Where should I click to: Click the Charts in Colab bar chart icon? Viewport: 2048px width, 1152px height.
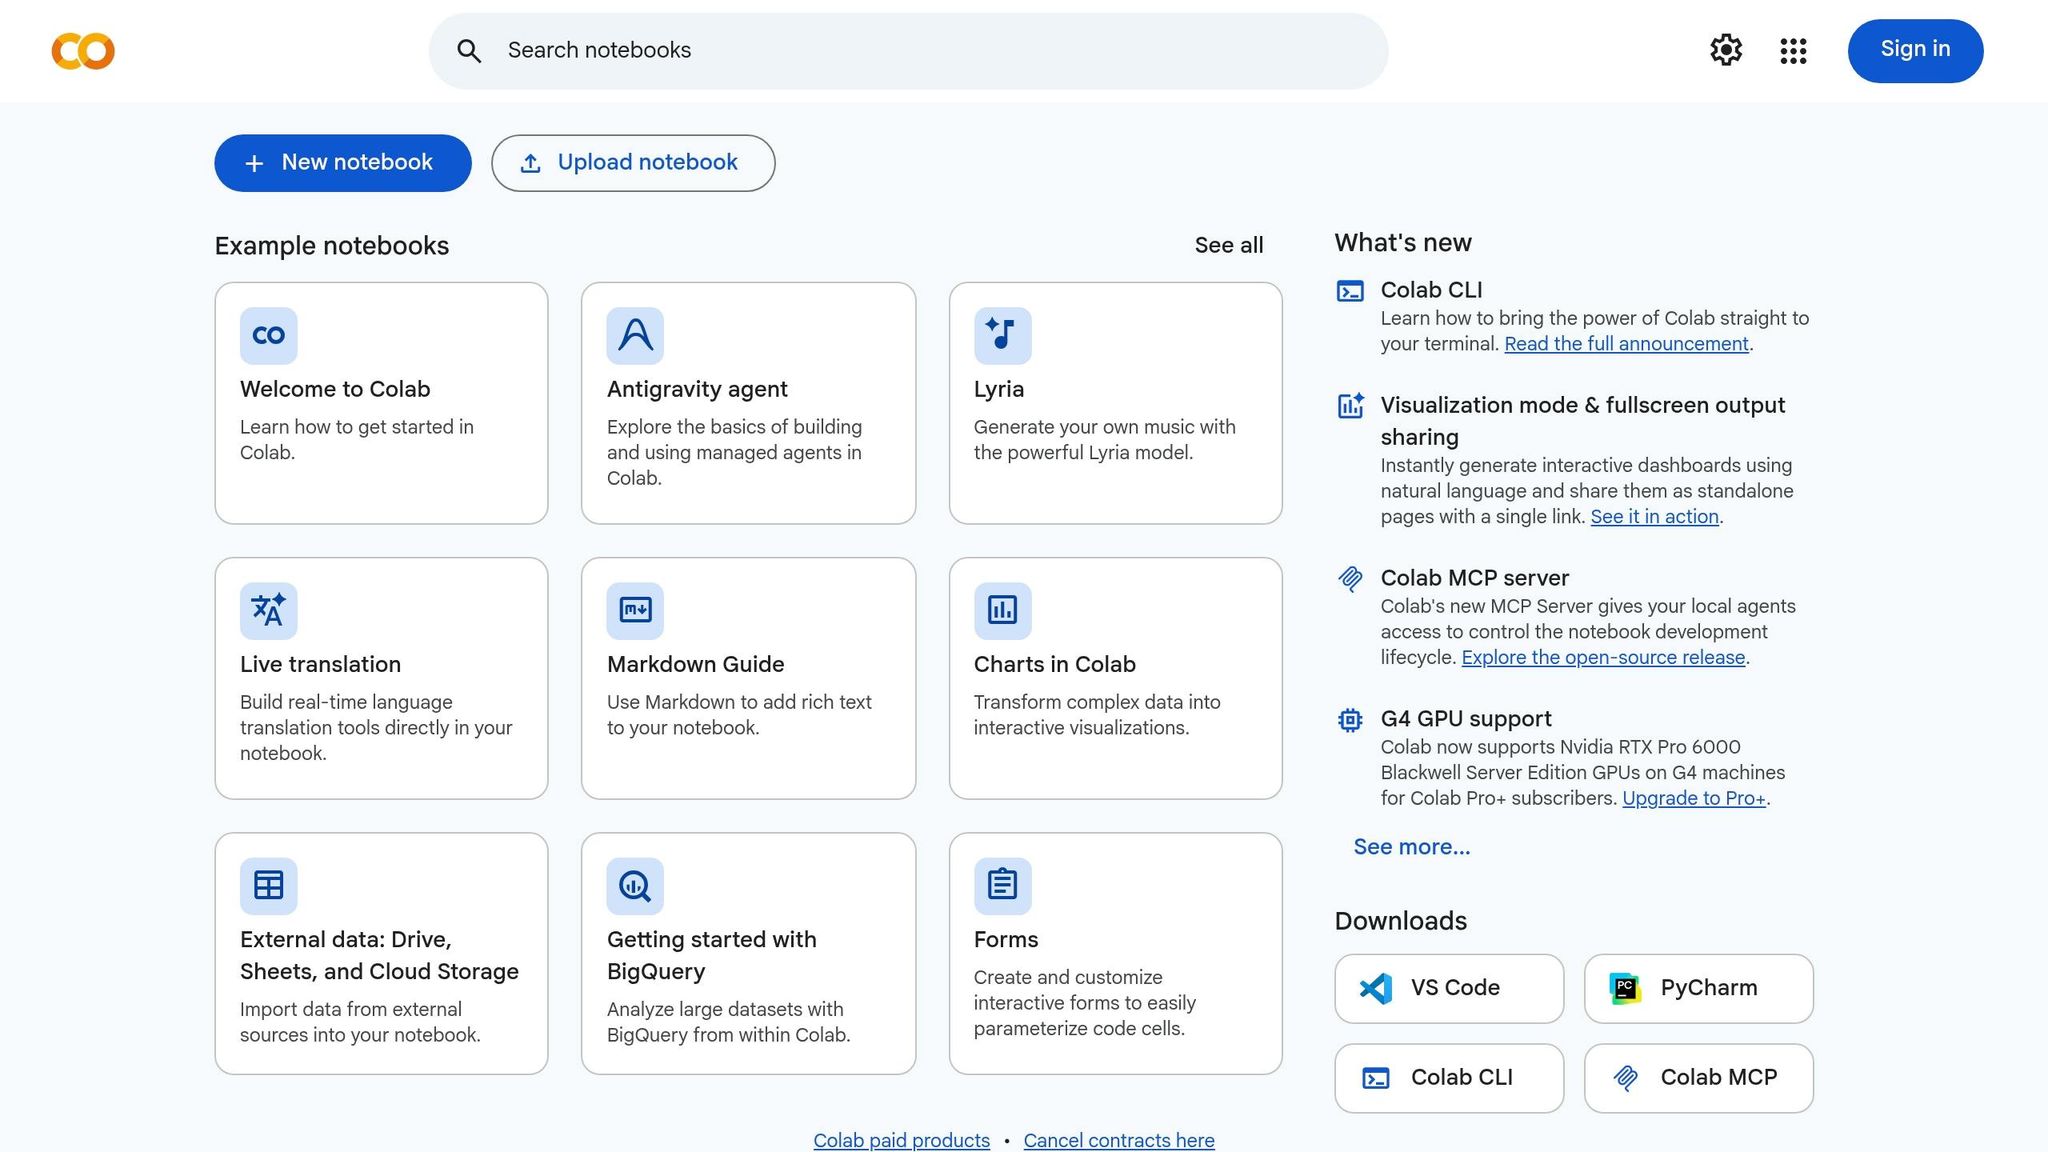pyautogui.click(x=1002, y=610)
